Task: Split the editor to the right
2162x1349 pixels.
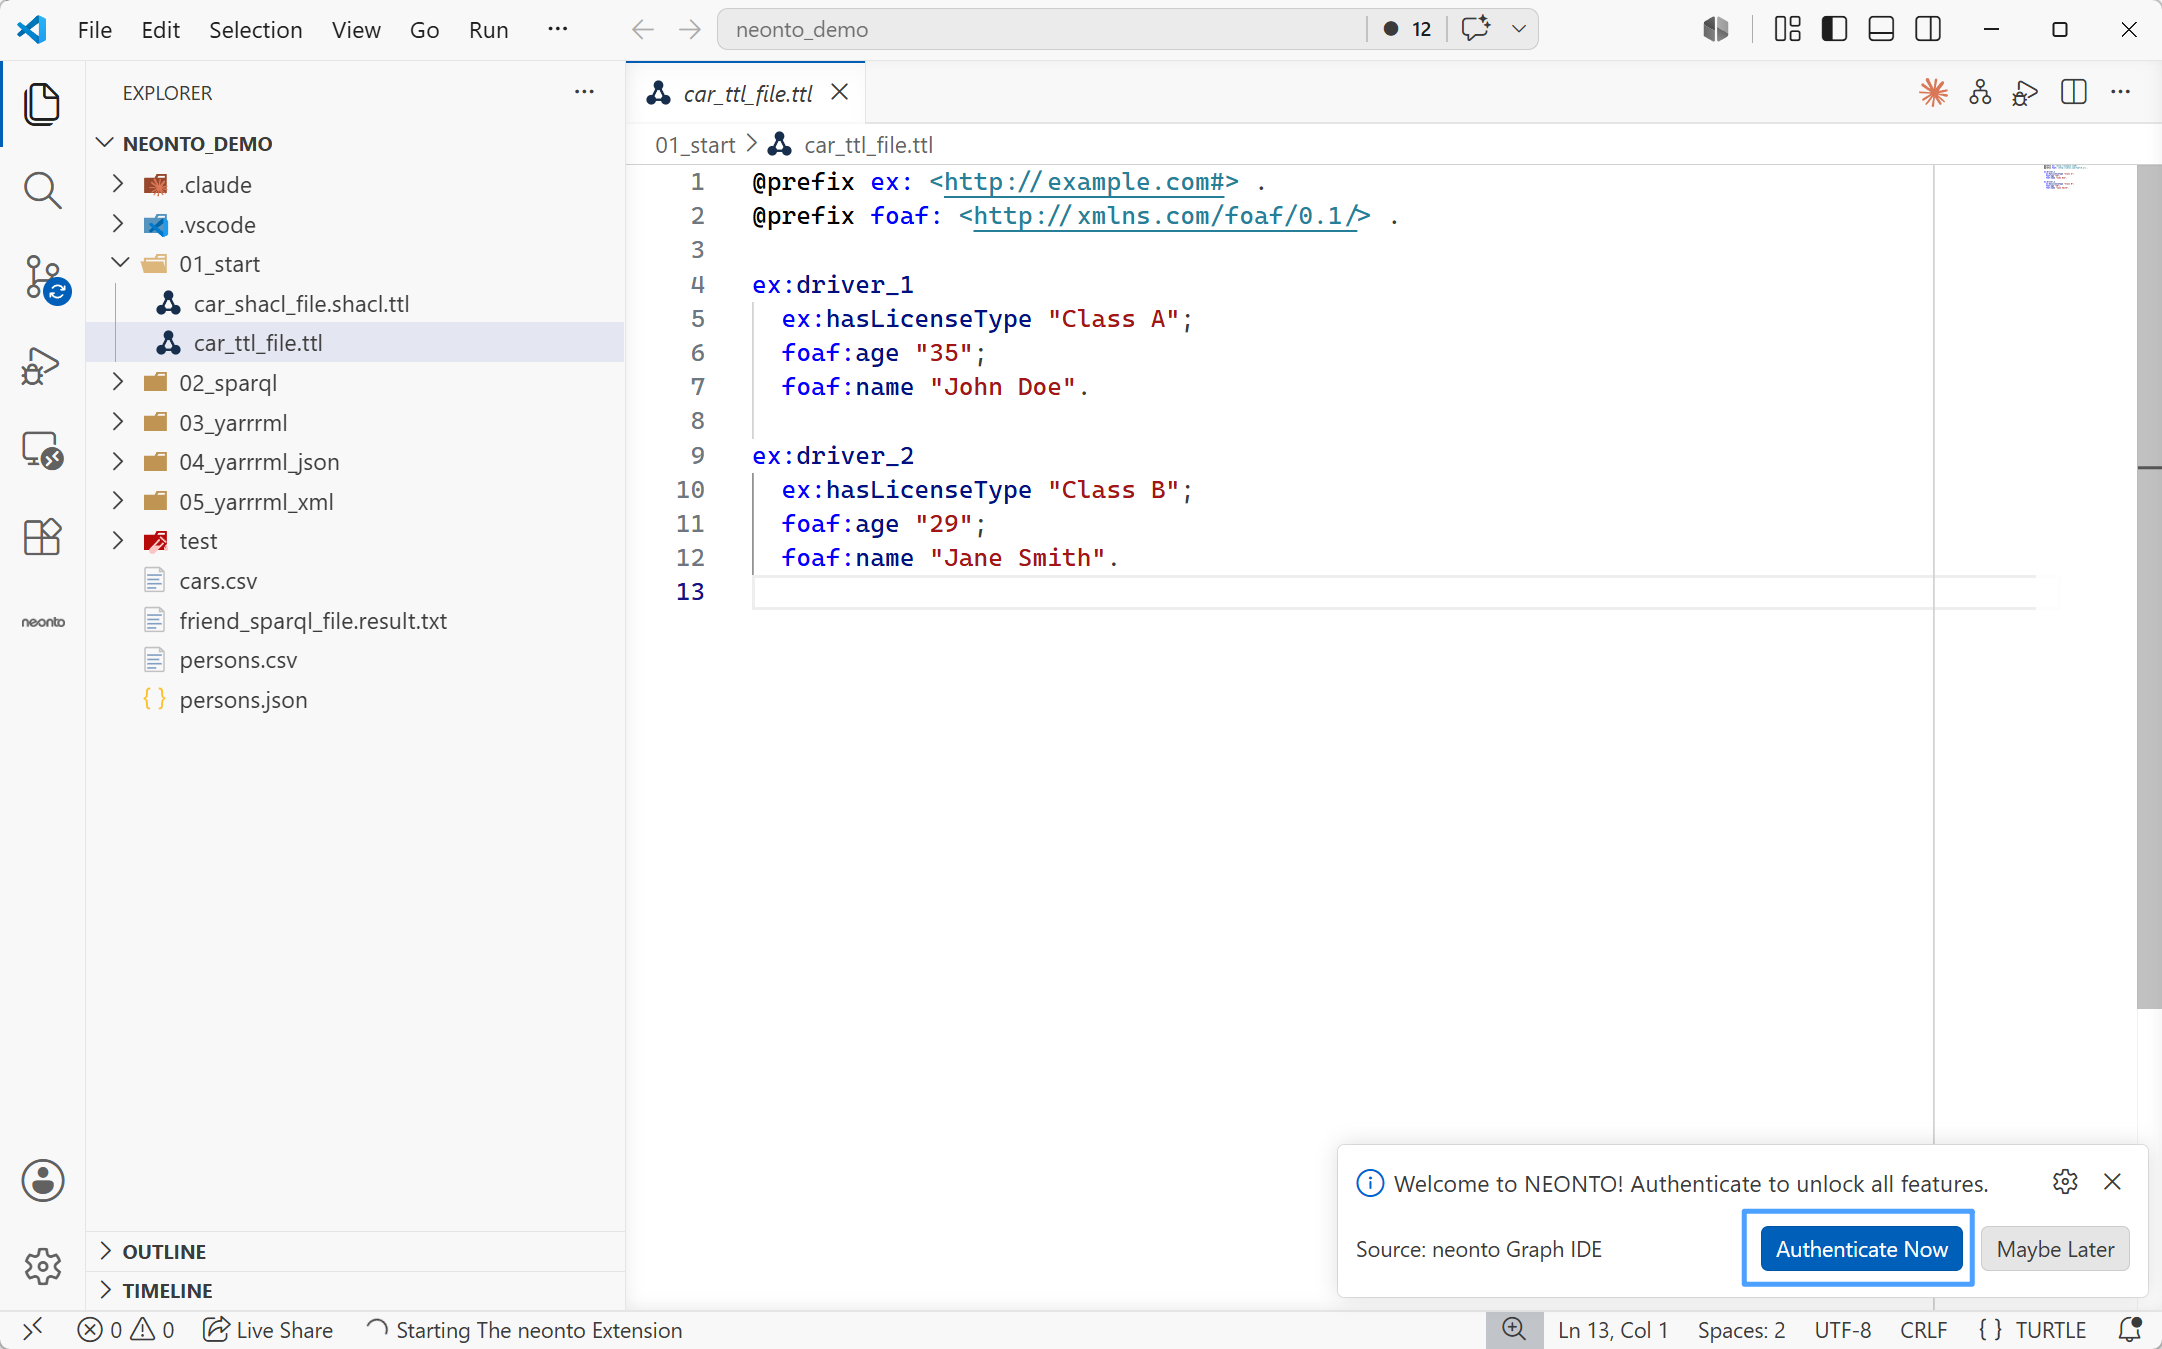Action: pos(2074,93)
